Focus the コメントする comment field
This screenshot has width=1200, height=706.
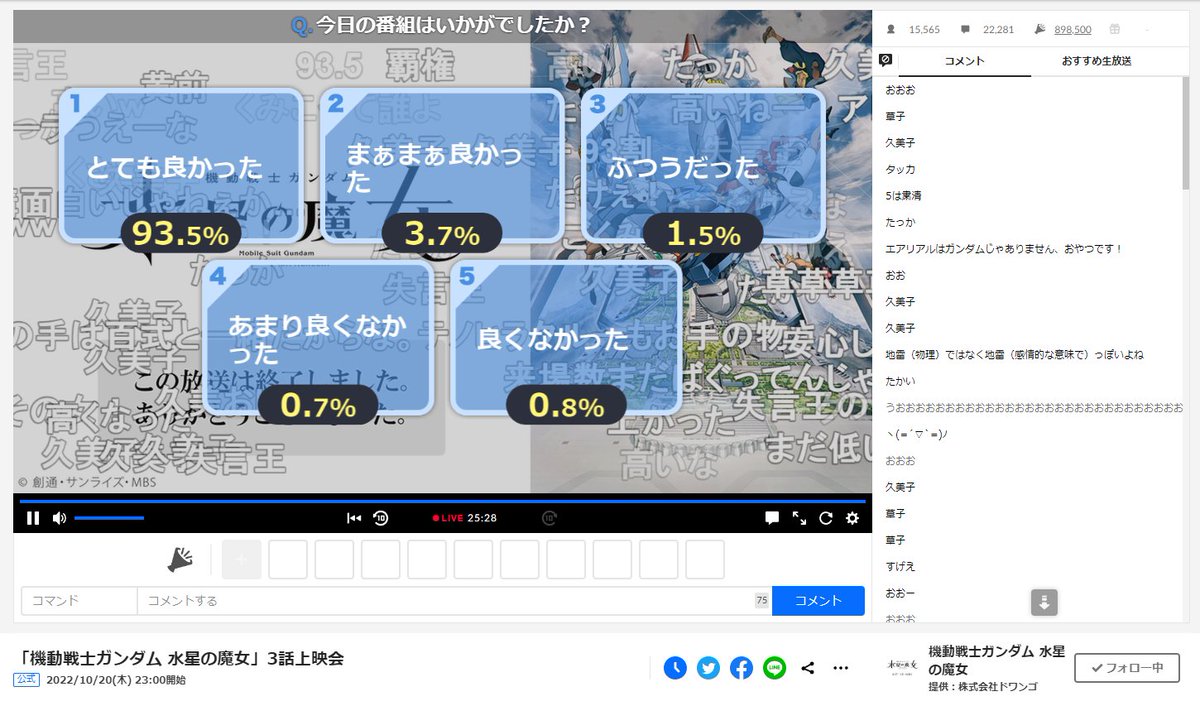pyautogui.click(x=454, y=601)
